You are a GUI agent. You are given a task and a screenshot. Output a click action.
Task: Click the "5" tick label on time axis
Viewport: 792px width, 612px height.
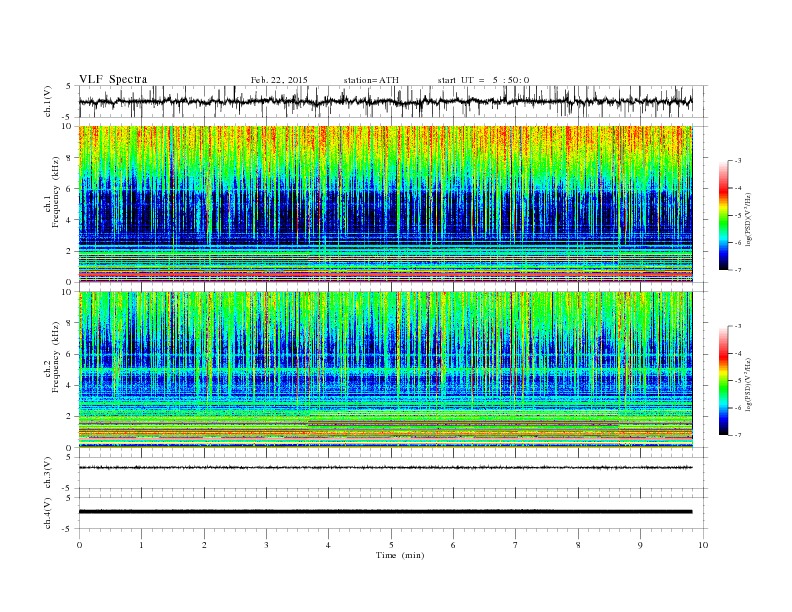[391, 545]
